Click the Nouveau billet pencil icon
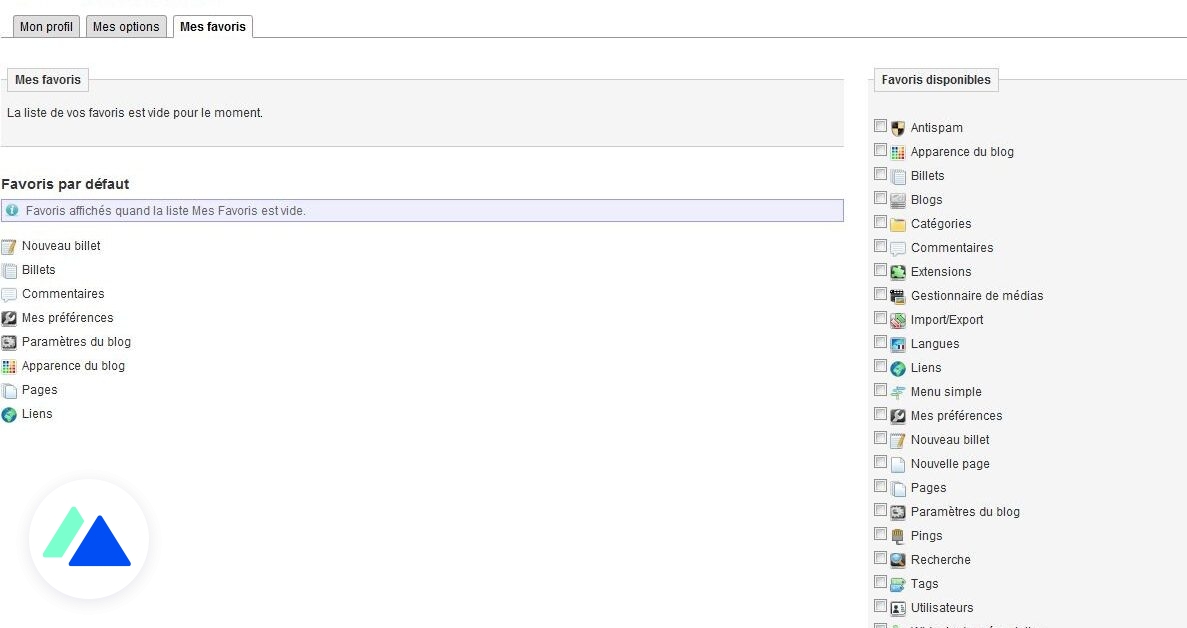The image size is (1187, 628). (898, 439)
